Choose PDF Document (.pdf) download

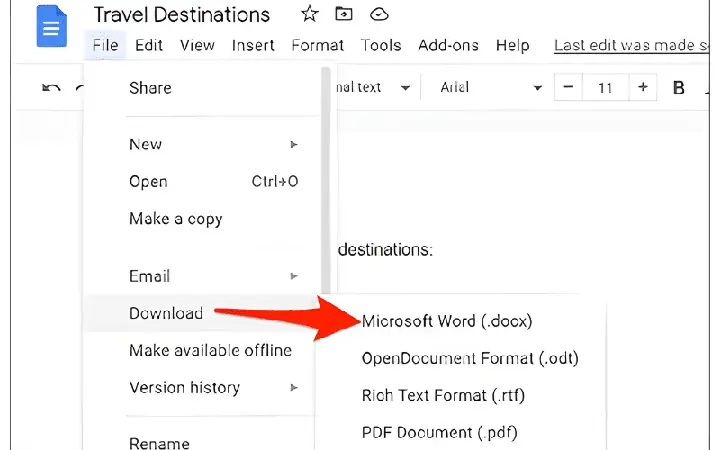[439, 433]
